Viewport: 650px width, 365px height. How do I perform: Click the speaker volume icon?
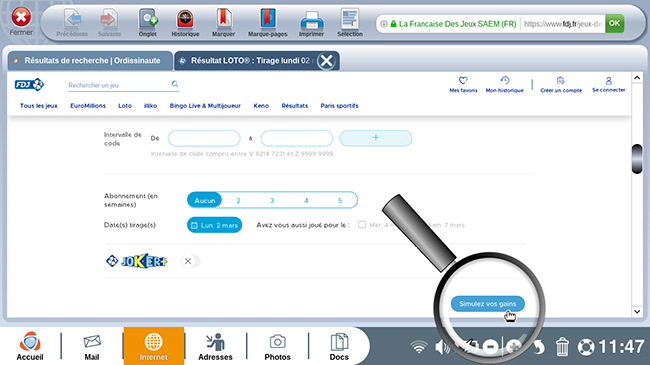click(x=442, y=347)
